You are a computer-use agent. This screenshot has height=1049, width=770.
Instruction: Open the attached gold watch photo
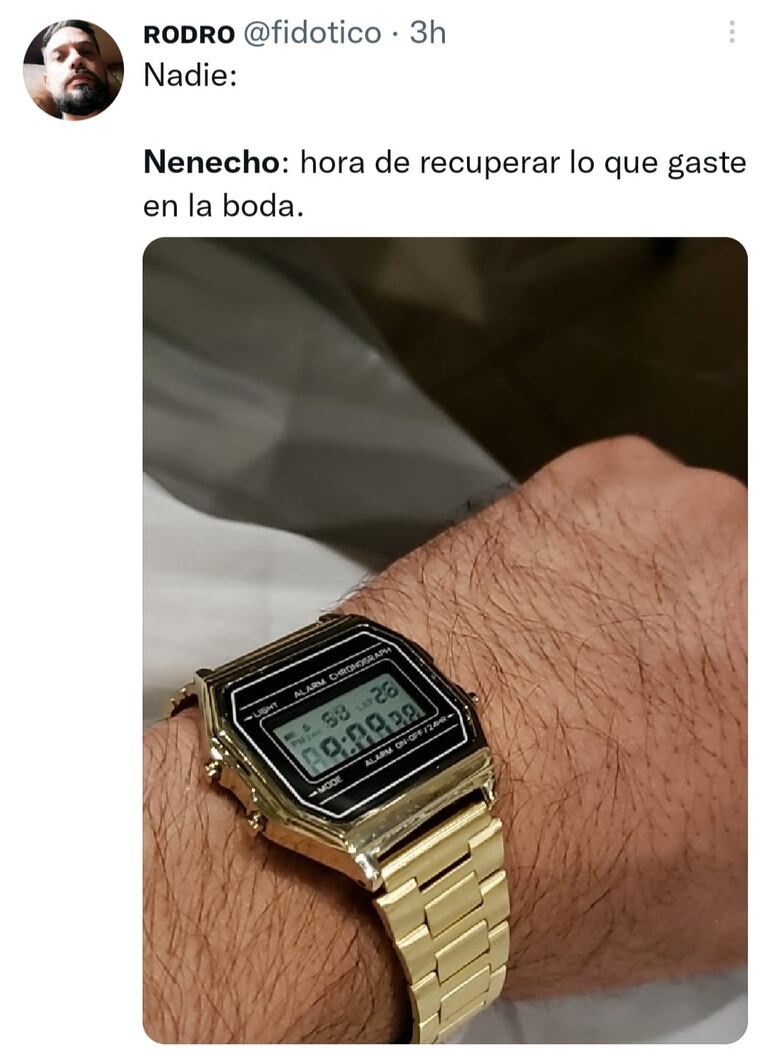[445, 640]
